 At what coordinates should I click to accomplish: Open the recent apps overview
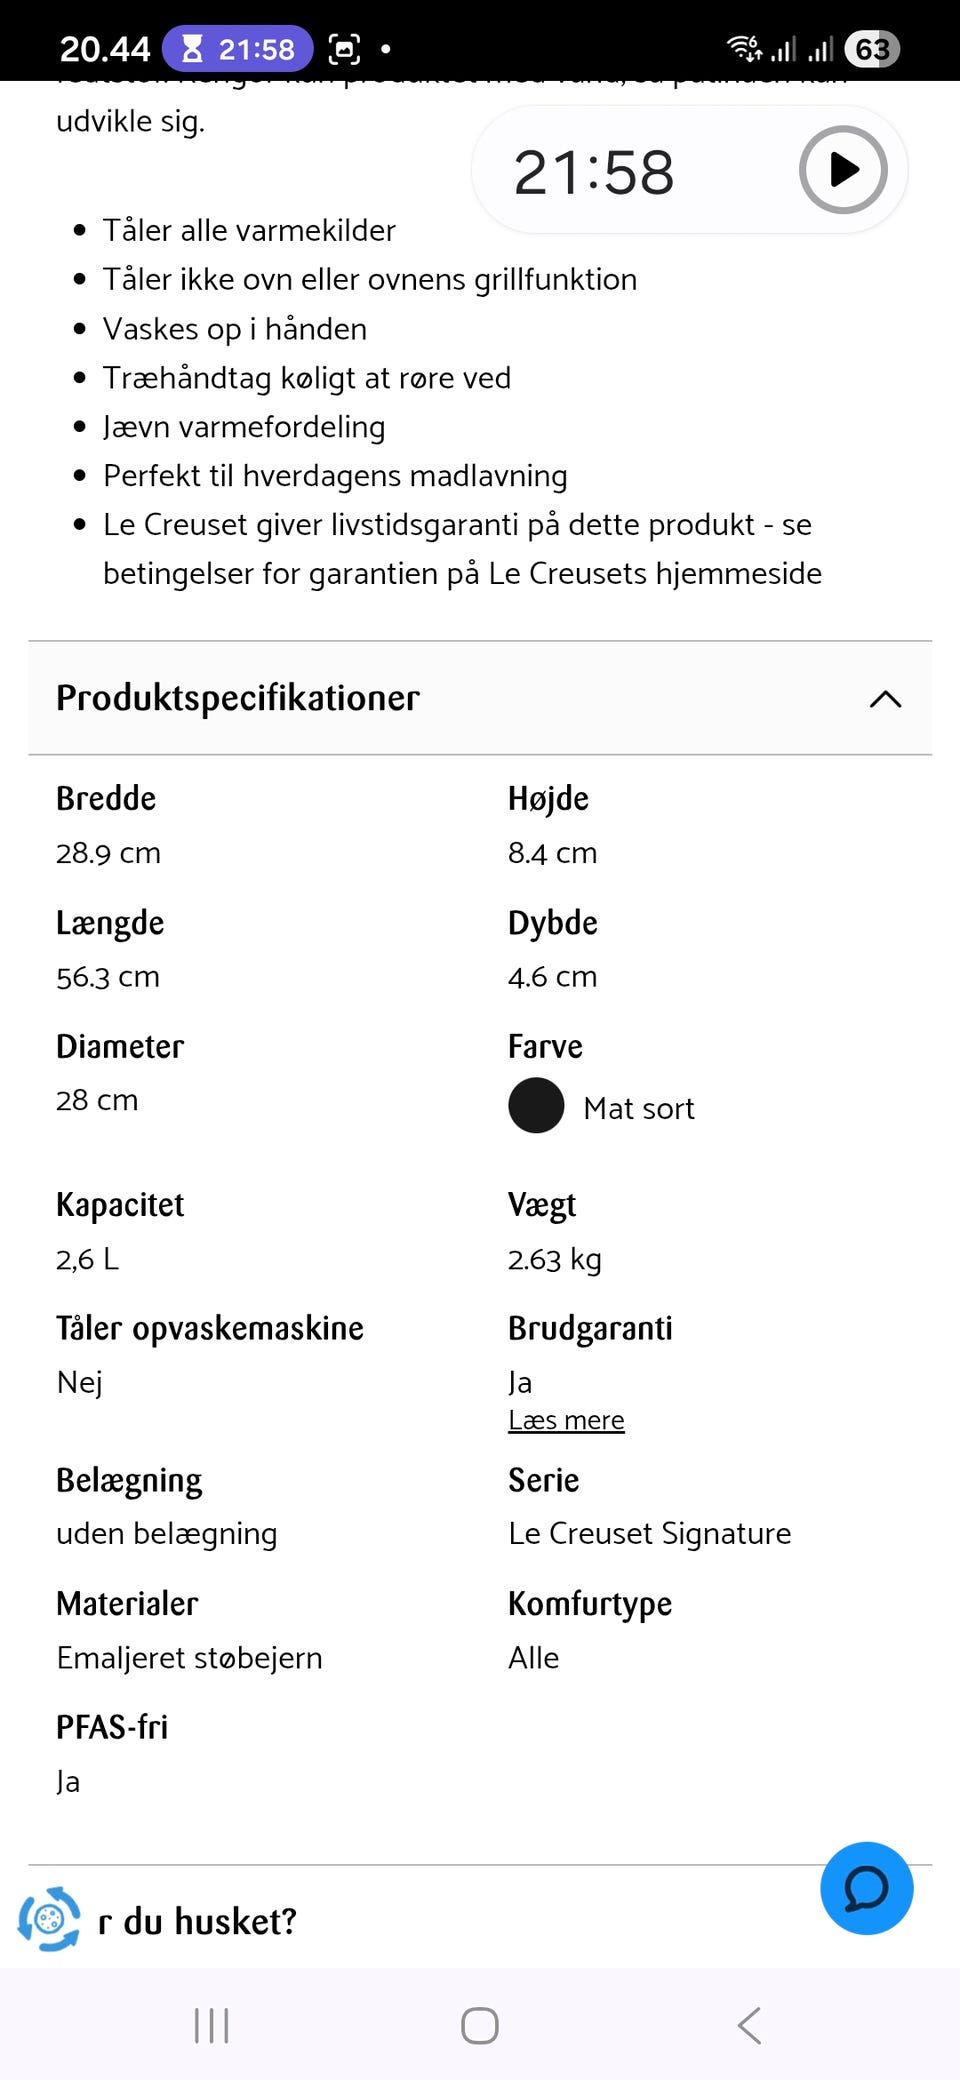(210, 2027)
